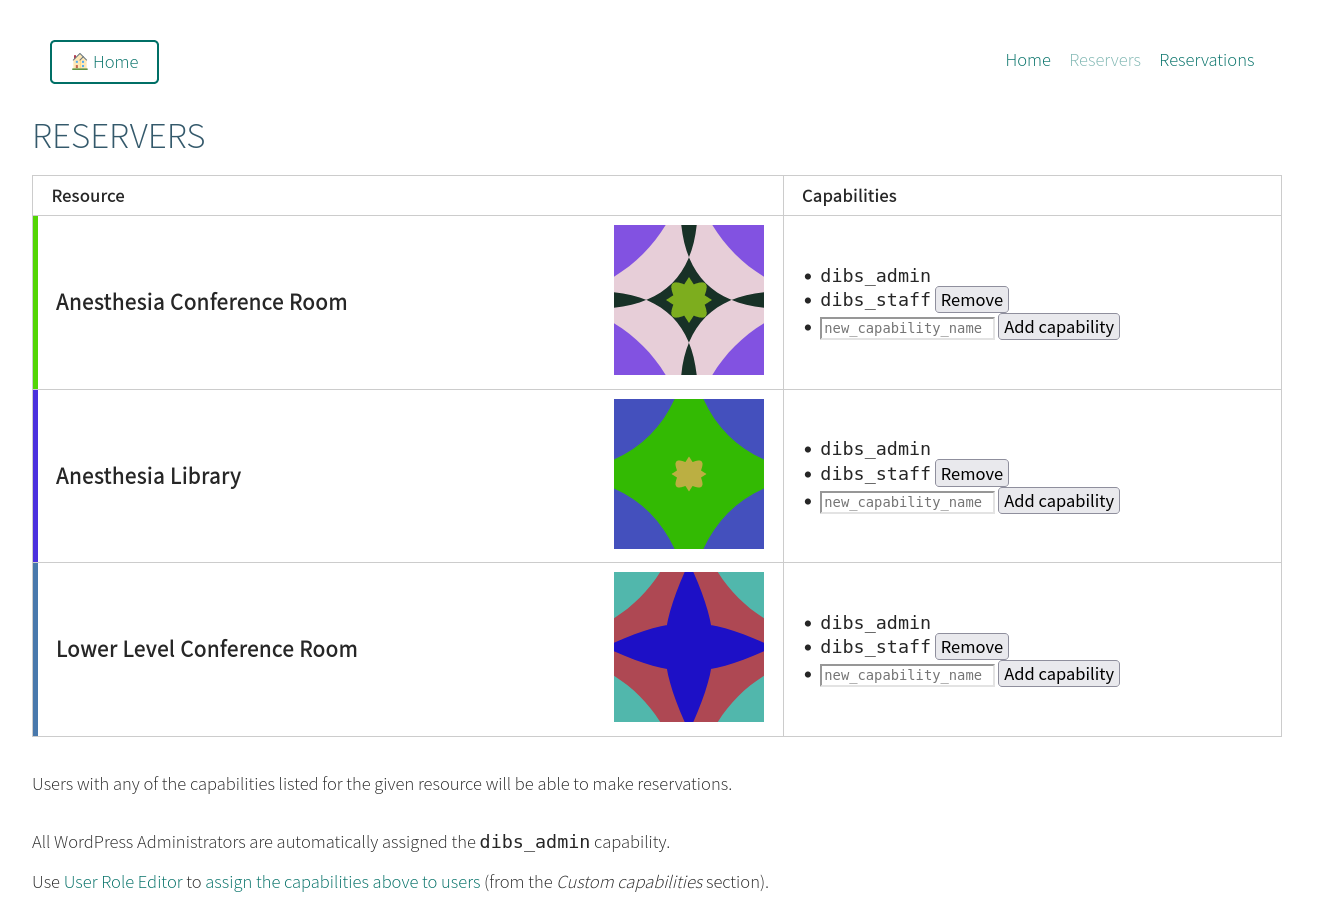Image resolution: width=1328 pixels, height=921 pixels.
Task: Select the Anesthesia Conference Room resource name
Action: point(202,302)
